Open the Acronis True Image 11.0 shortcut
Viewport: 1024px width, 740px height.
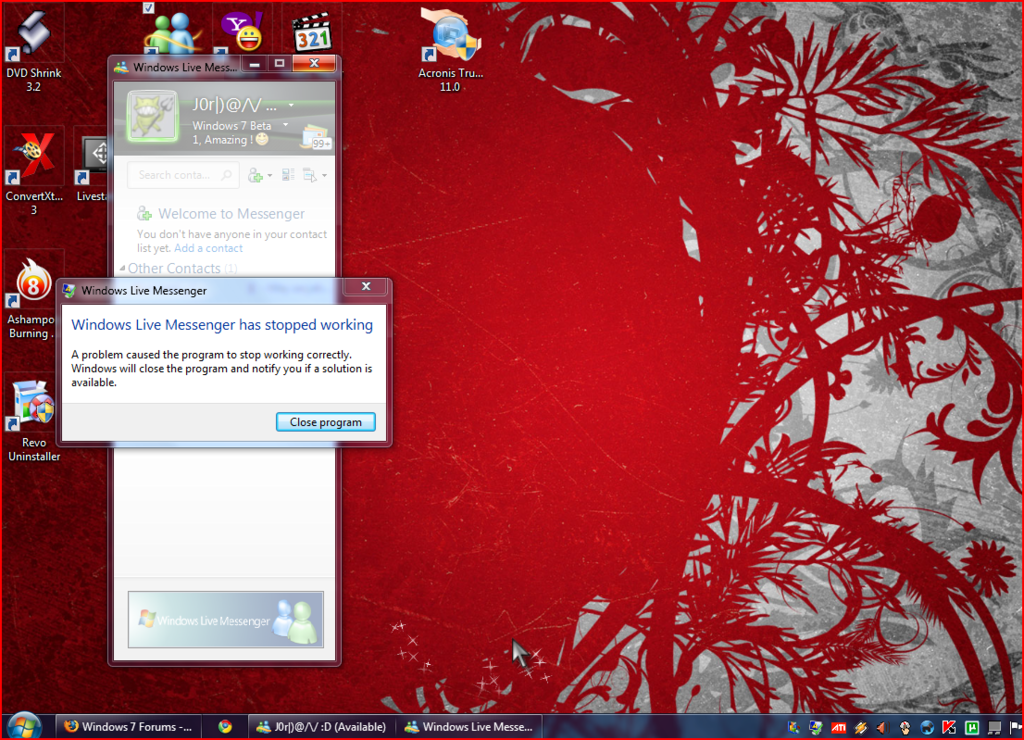point(450,51)
